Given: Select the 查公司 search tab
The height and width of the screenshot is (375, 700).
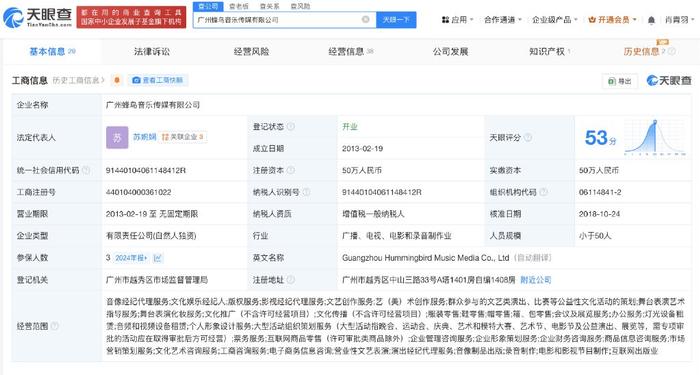Looking at the screenshot, I should tap(208, 6).
